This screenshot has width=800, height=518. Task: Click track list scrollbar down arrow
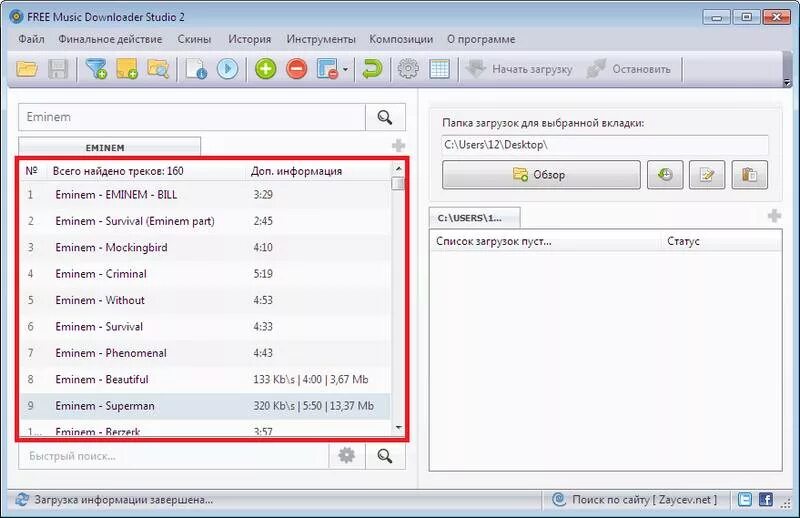pos(398,428)
